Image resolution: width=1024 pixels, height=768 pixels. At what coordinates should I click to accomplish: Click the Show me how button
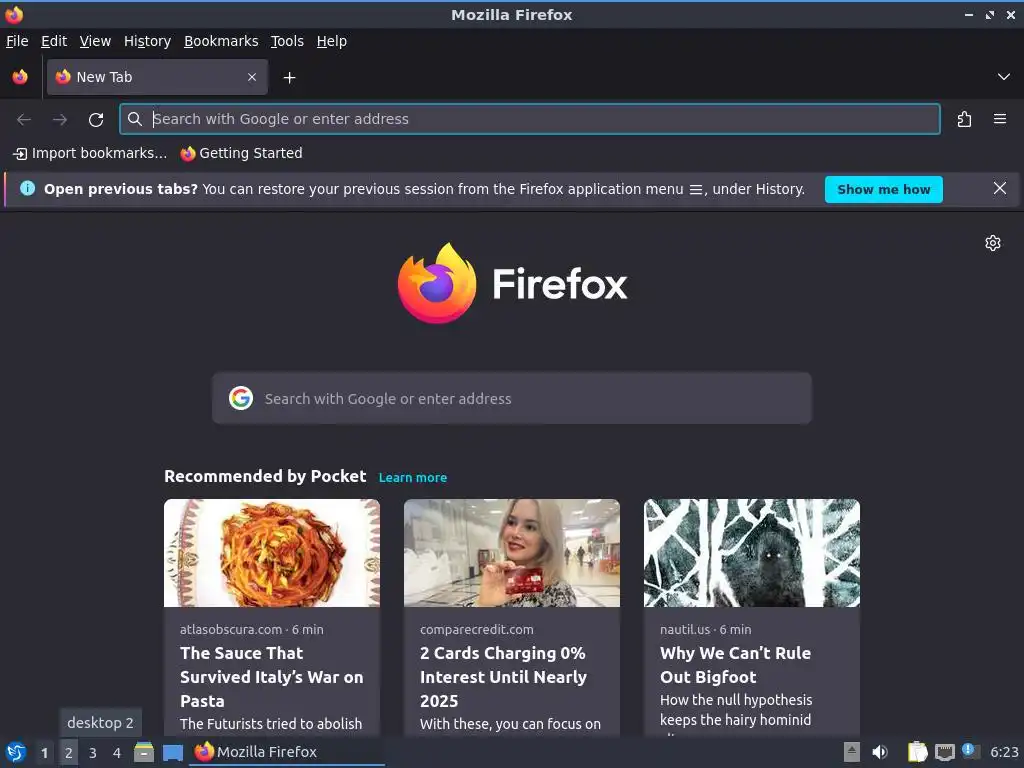[x=884, y=189]
